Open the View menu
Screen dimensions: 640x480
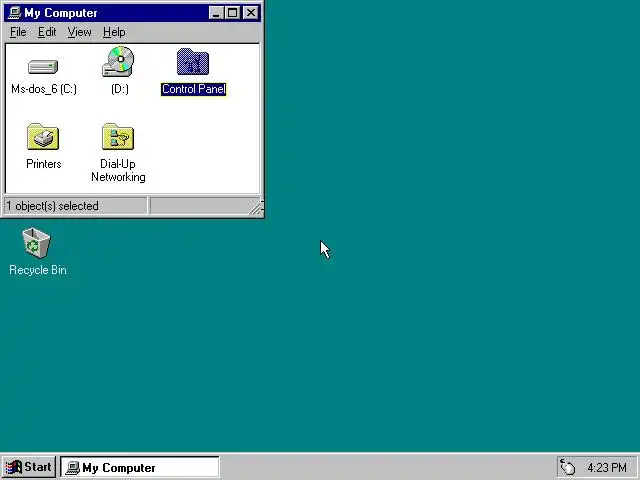(x=80, y=32)
